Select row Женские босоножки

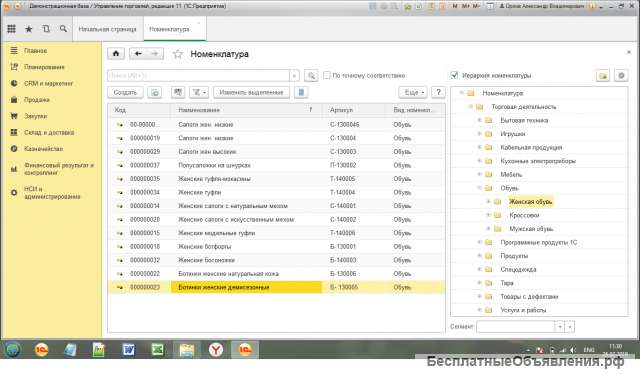click(x=276, y=260)
